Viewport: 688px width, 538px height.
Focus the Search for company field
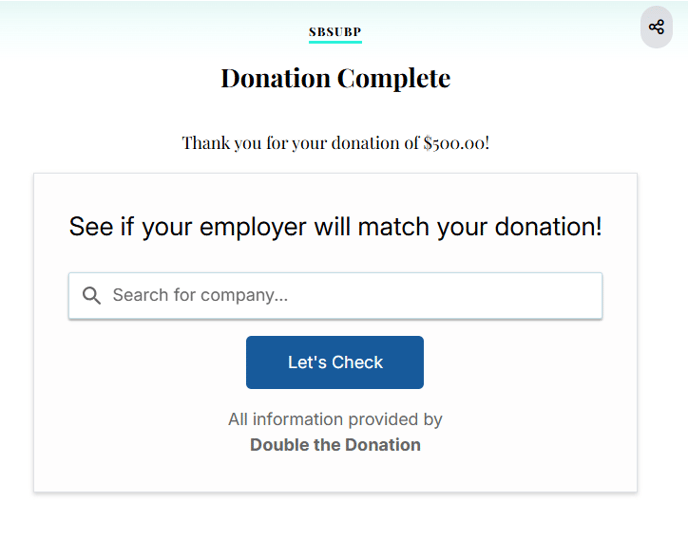[335, 296]
